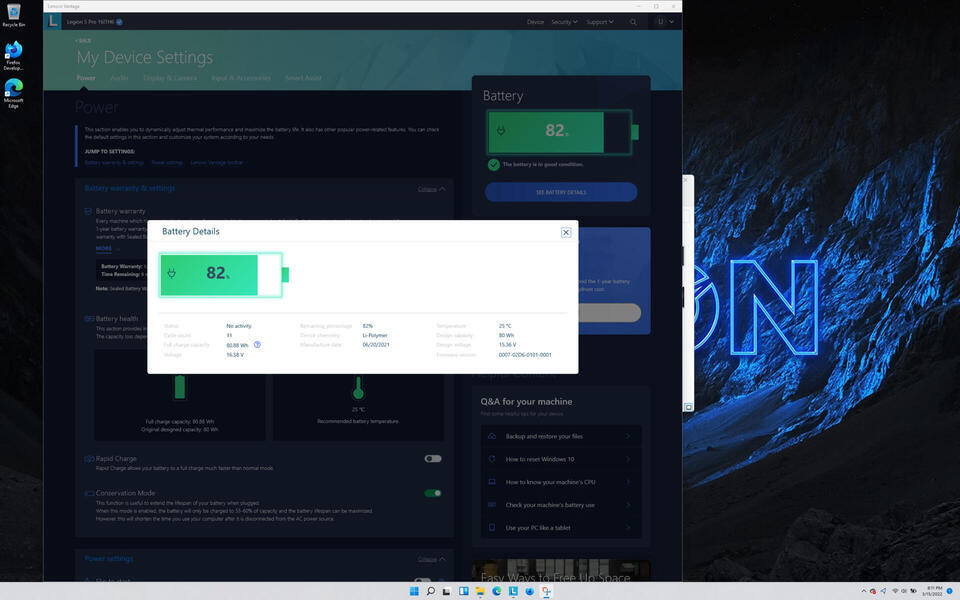Toggle the Rapid Charge switch
Screen dimensions: 960x600
(x=433, y=459)
